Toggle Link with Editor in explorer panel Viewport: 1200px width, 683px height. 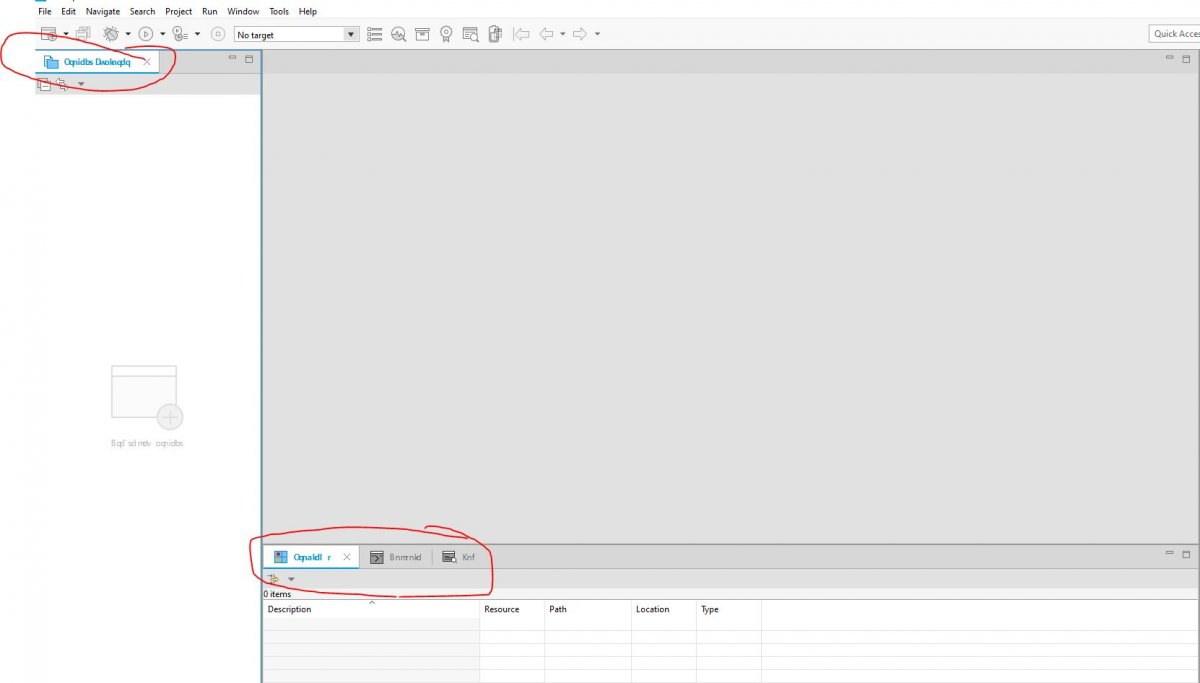62,84
